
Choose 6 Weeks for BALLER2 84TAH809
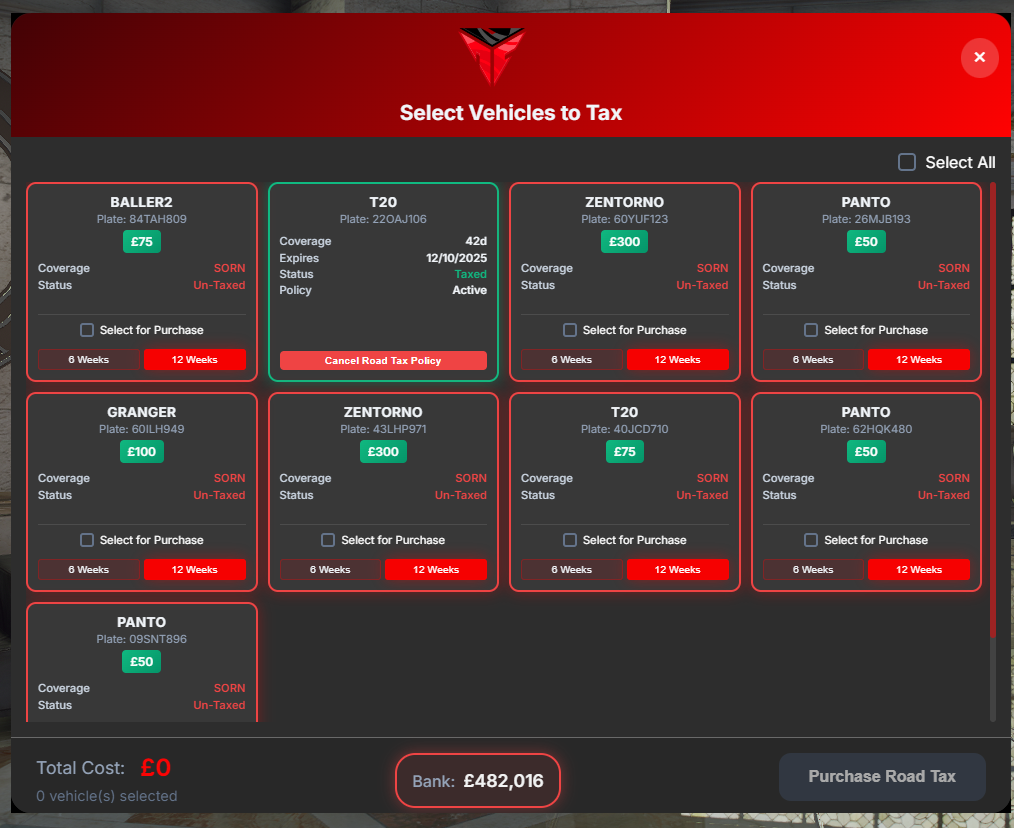tap(89, 360)
